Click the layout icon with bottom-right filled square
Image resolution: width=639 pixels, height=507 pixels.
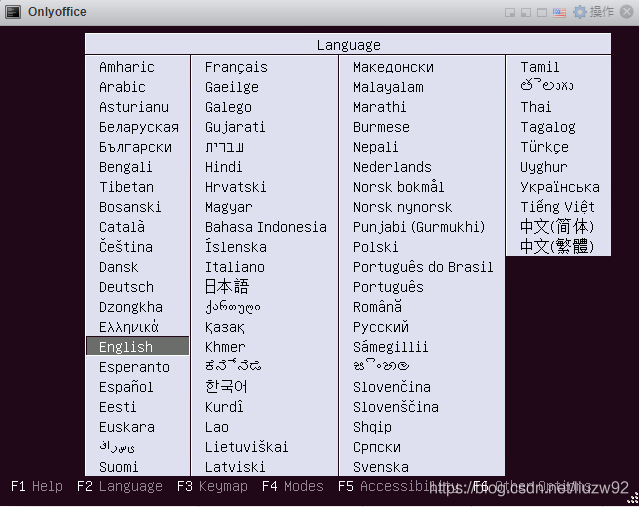tap(510, 13)
